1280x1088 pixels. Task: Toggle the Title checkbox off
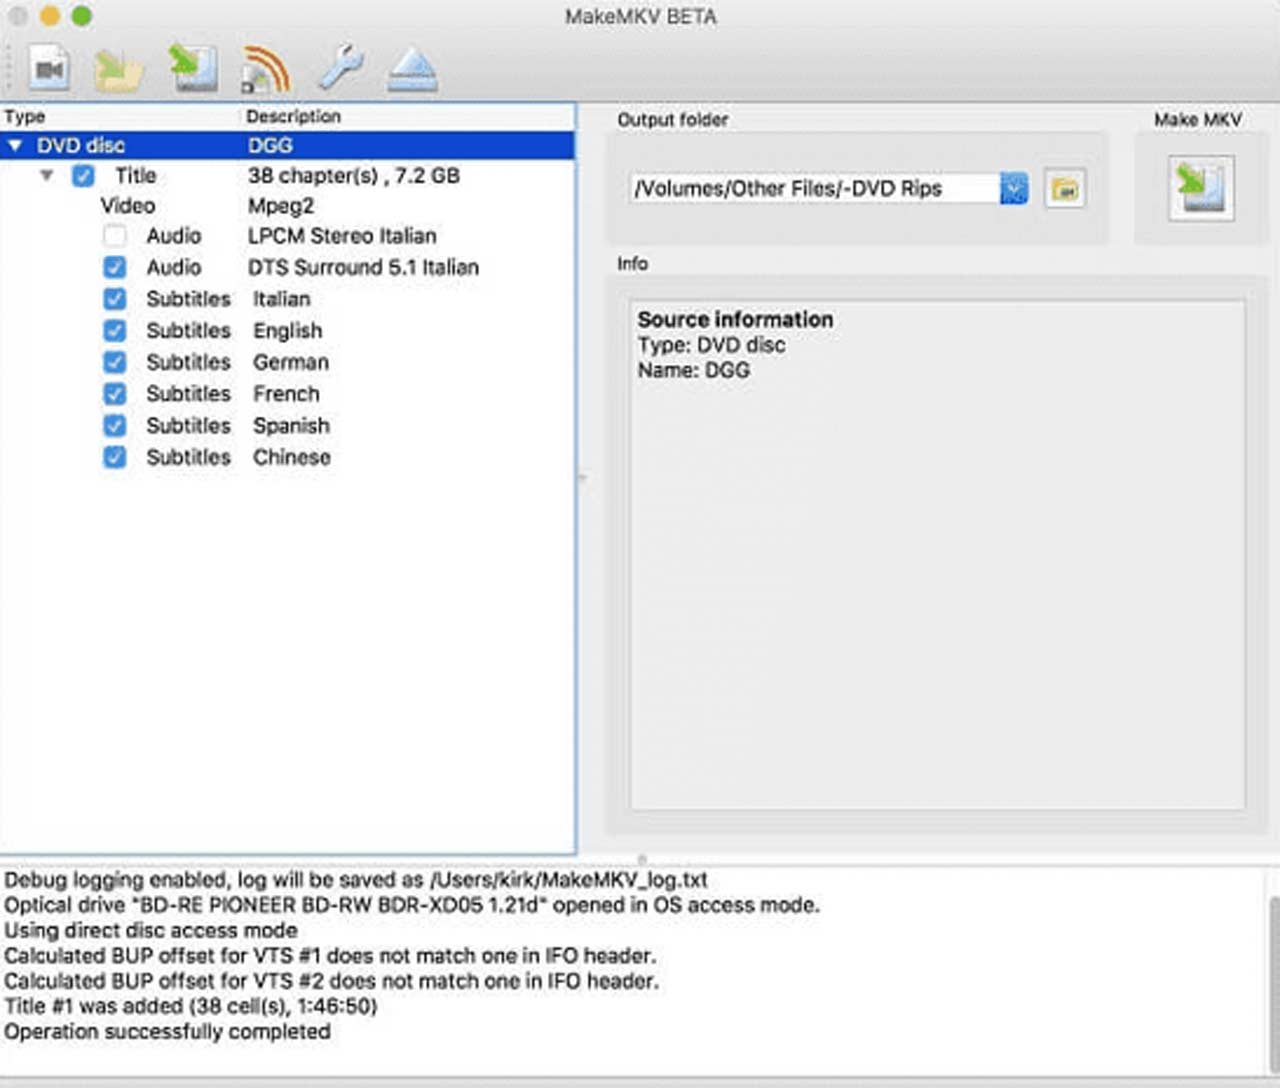(x=83, y=176)
